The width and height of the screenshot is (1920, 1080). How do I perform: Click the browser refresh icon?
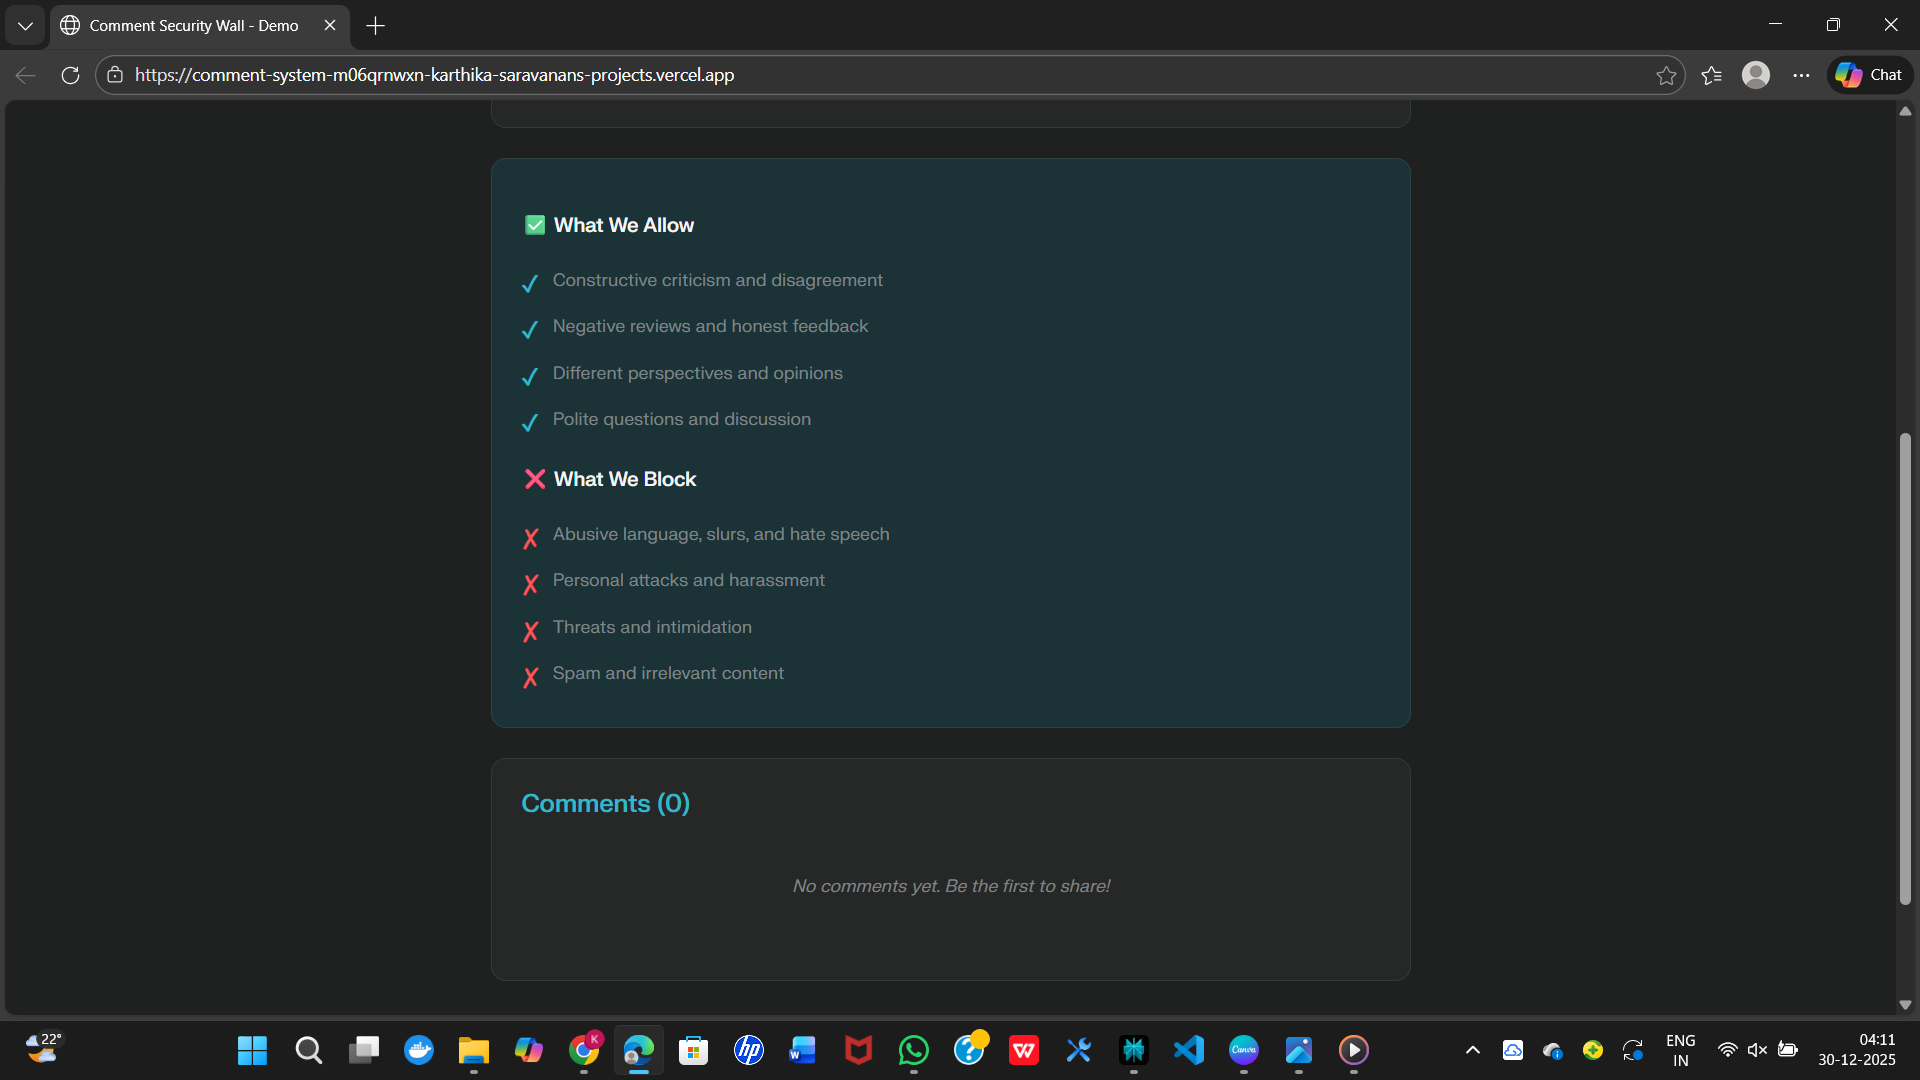[70, 75]
